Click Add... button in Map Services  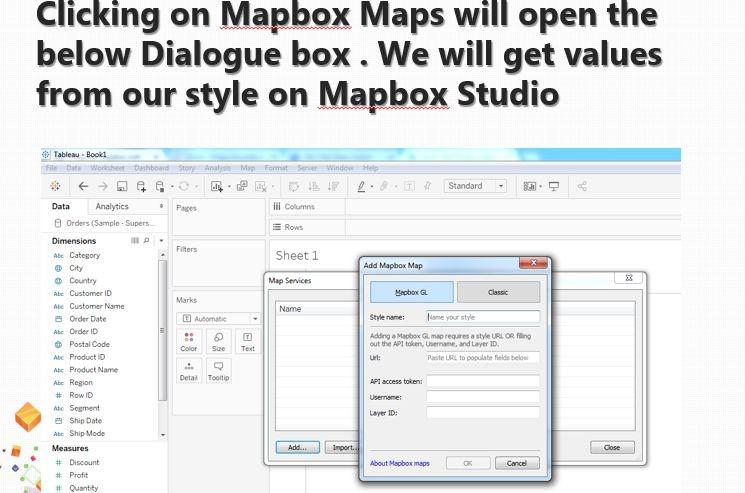297,447
